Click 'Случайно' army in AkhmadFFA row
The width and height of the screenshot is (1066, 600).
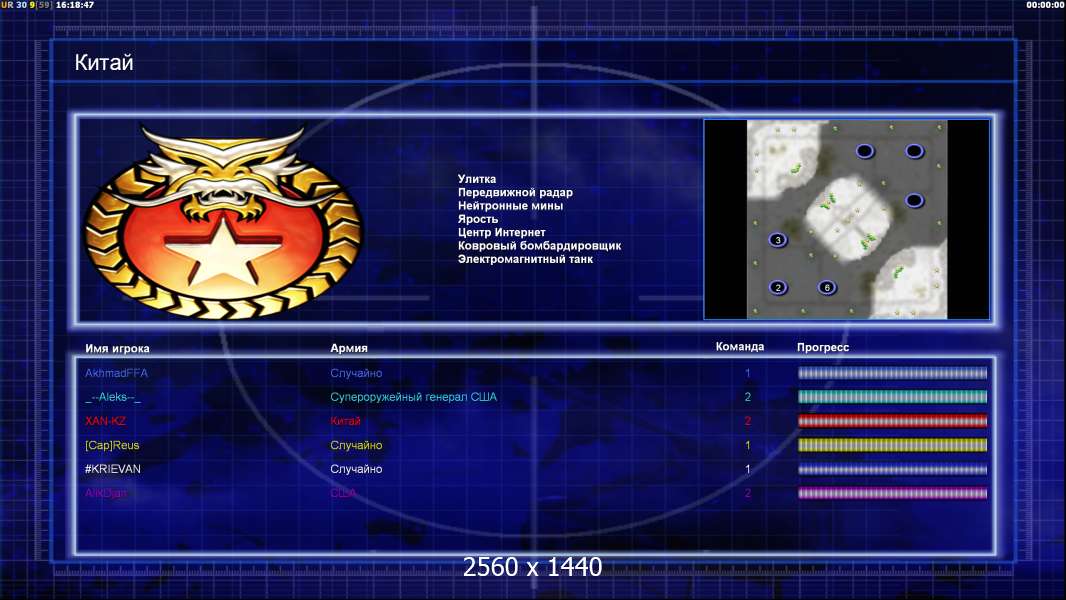pyautogui.click(x=356, y=373)
